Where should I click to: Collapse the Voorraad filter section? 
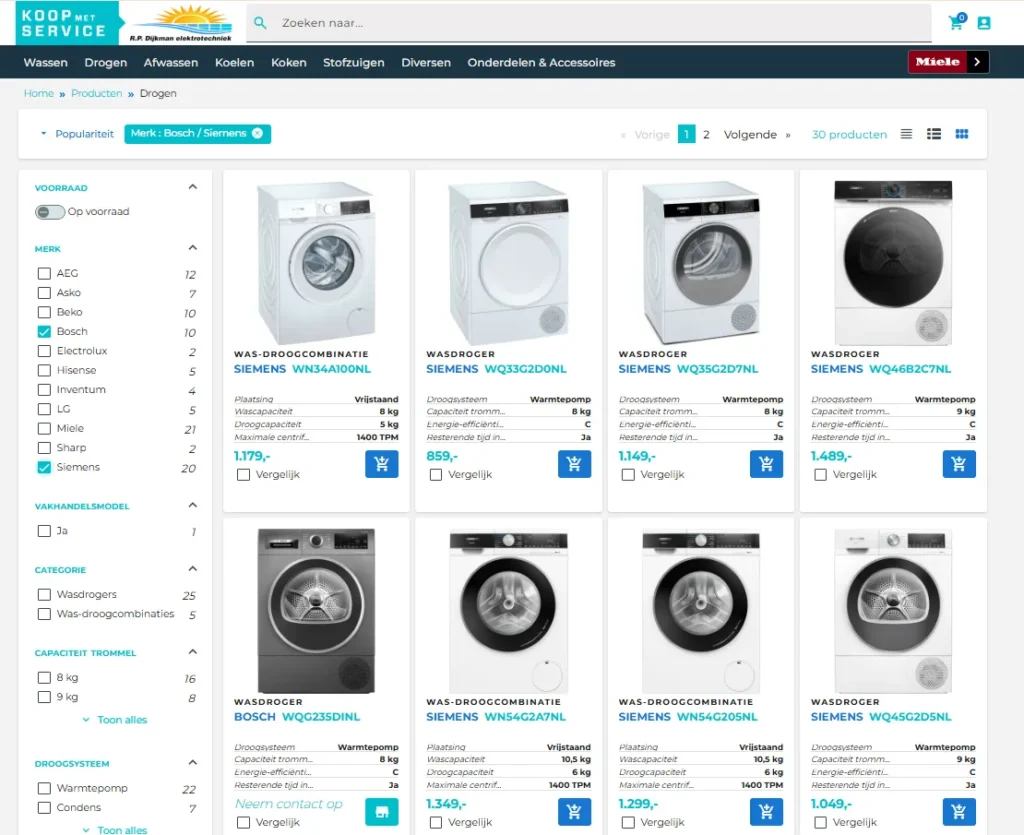coord(193,187)
